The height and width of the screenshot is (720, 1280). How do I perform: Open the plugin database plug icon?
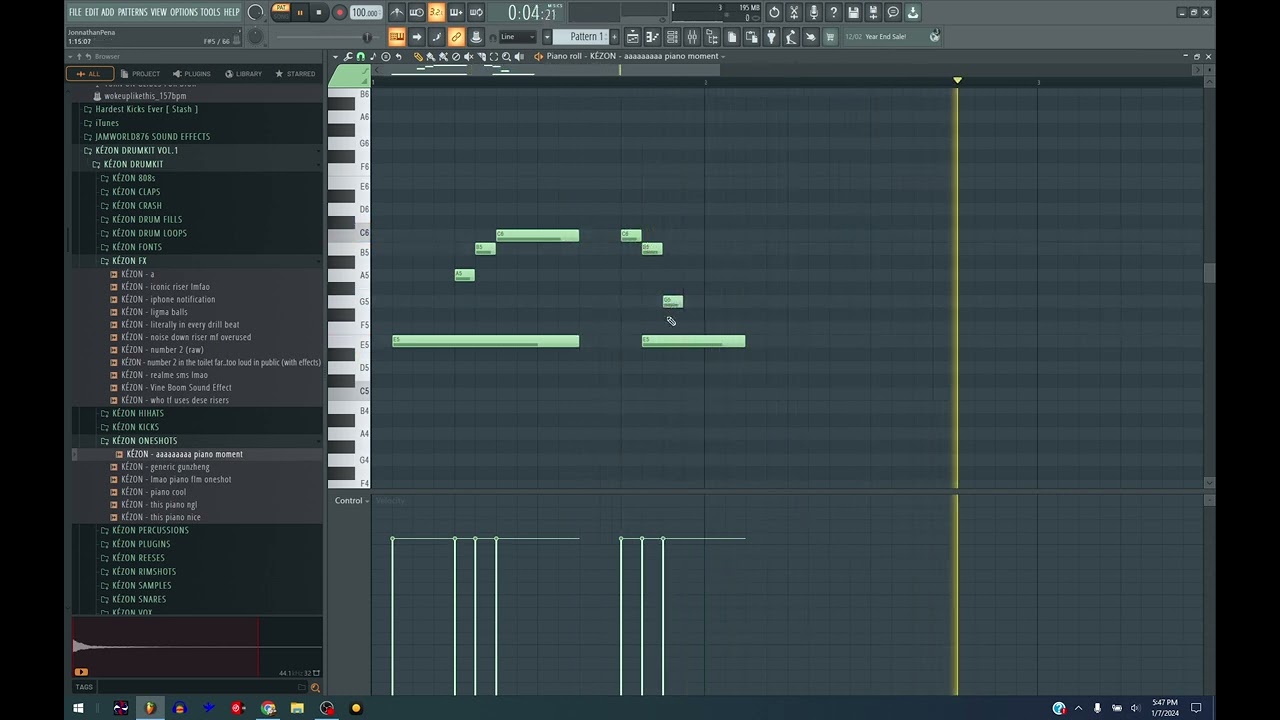click(771, 36)
